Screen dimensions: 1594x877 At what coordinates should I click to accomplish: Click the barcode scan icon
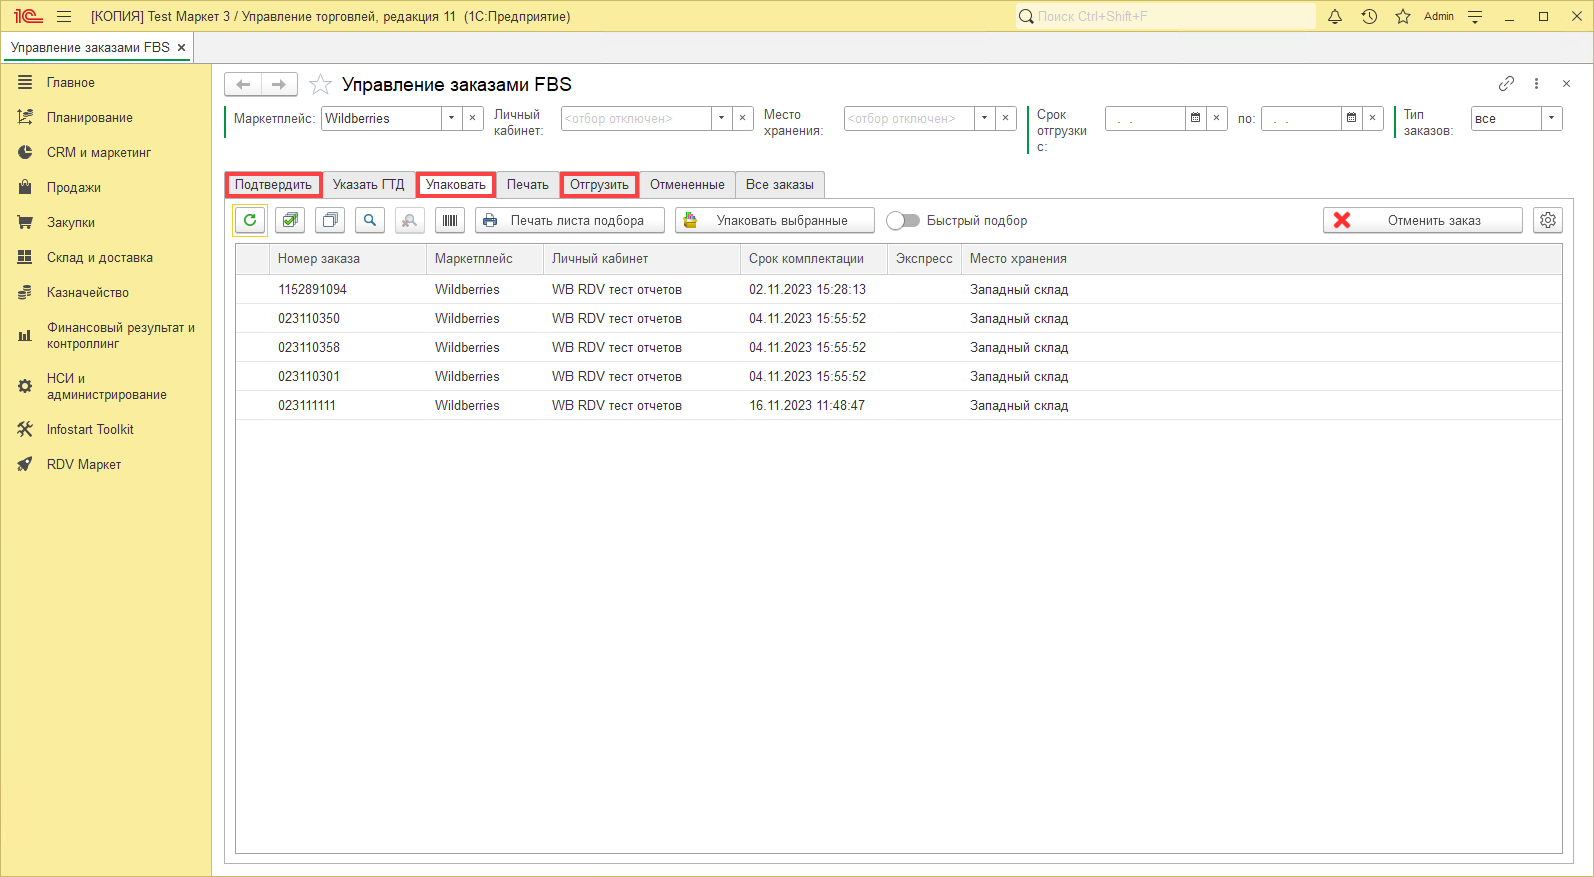450,220
